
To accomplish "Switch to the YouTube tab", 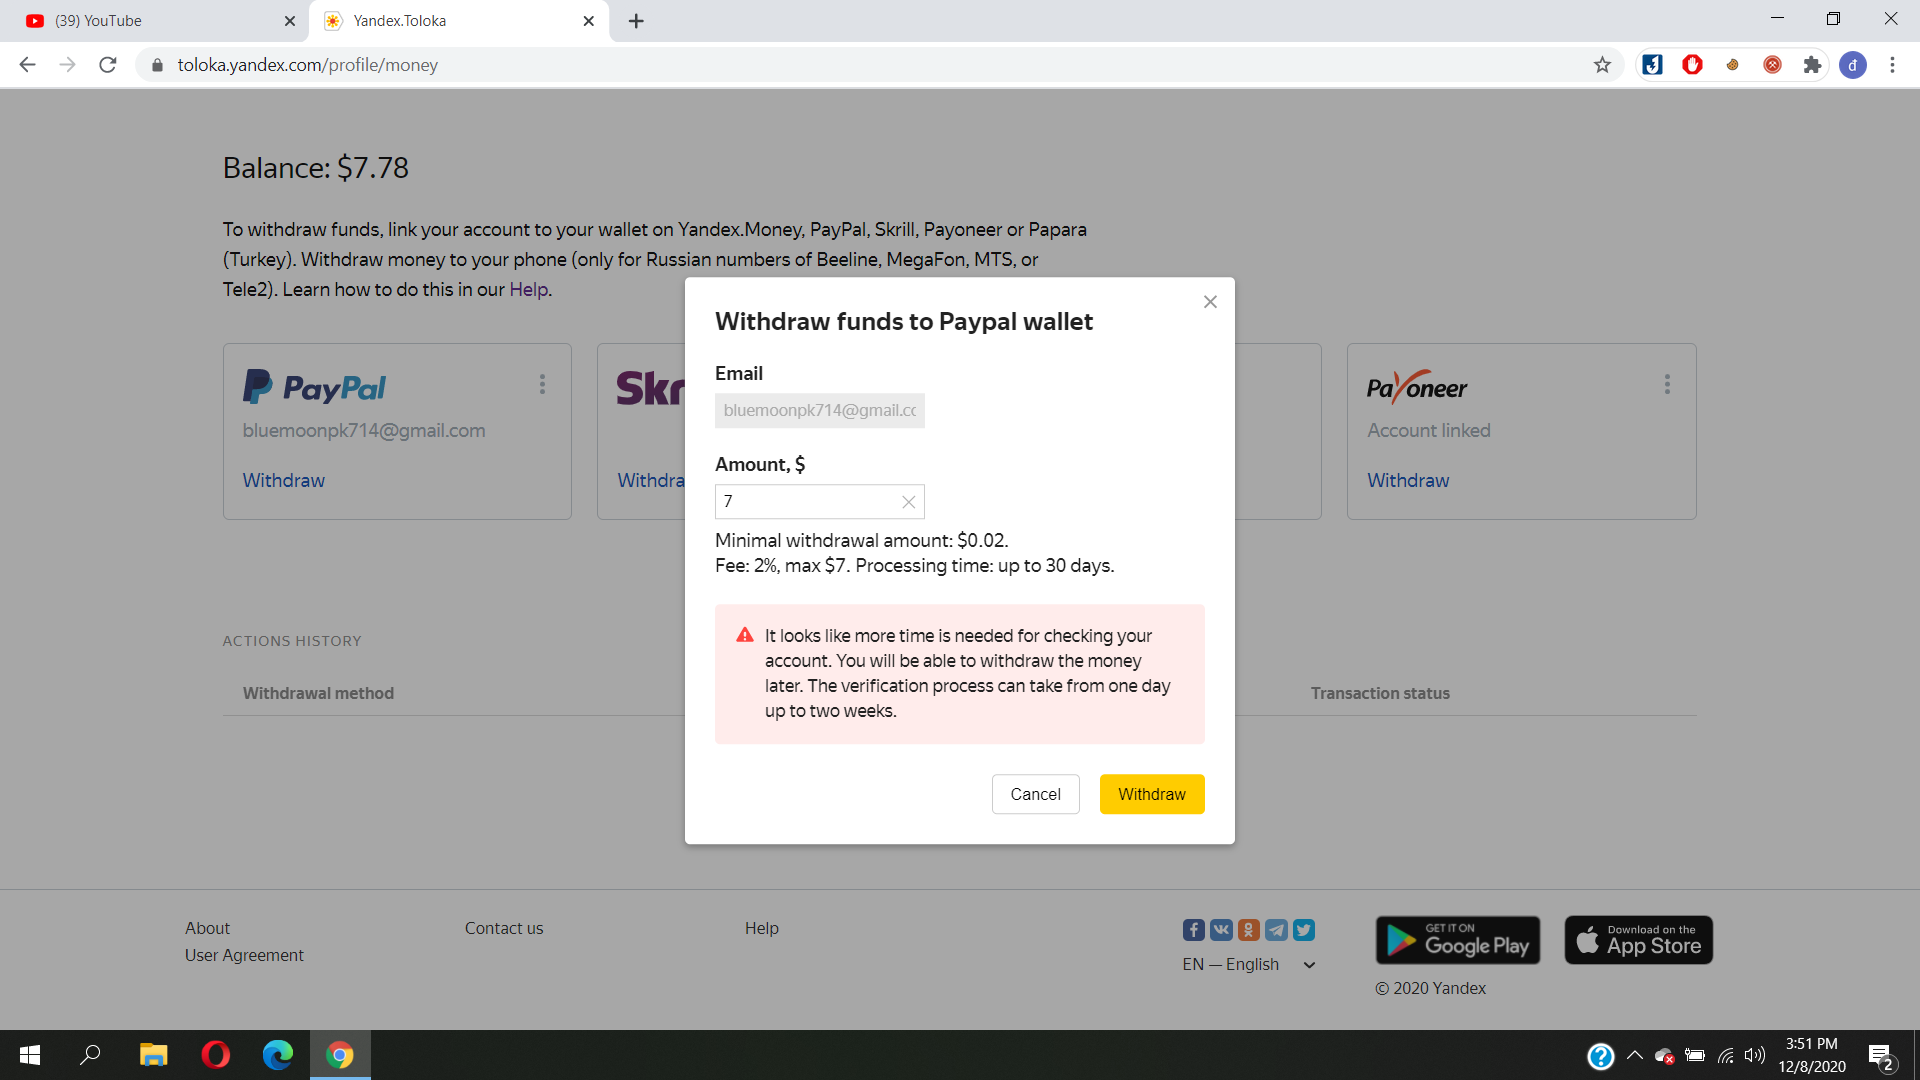I will 150,21.
